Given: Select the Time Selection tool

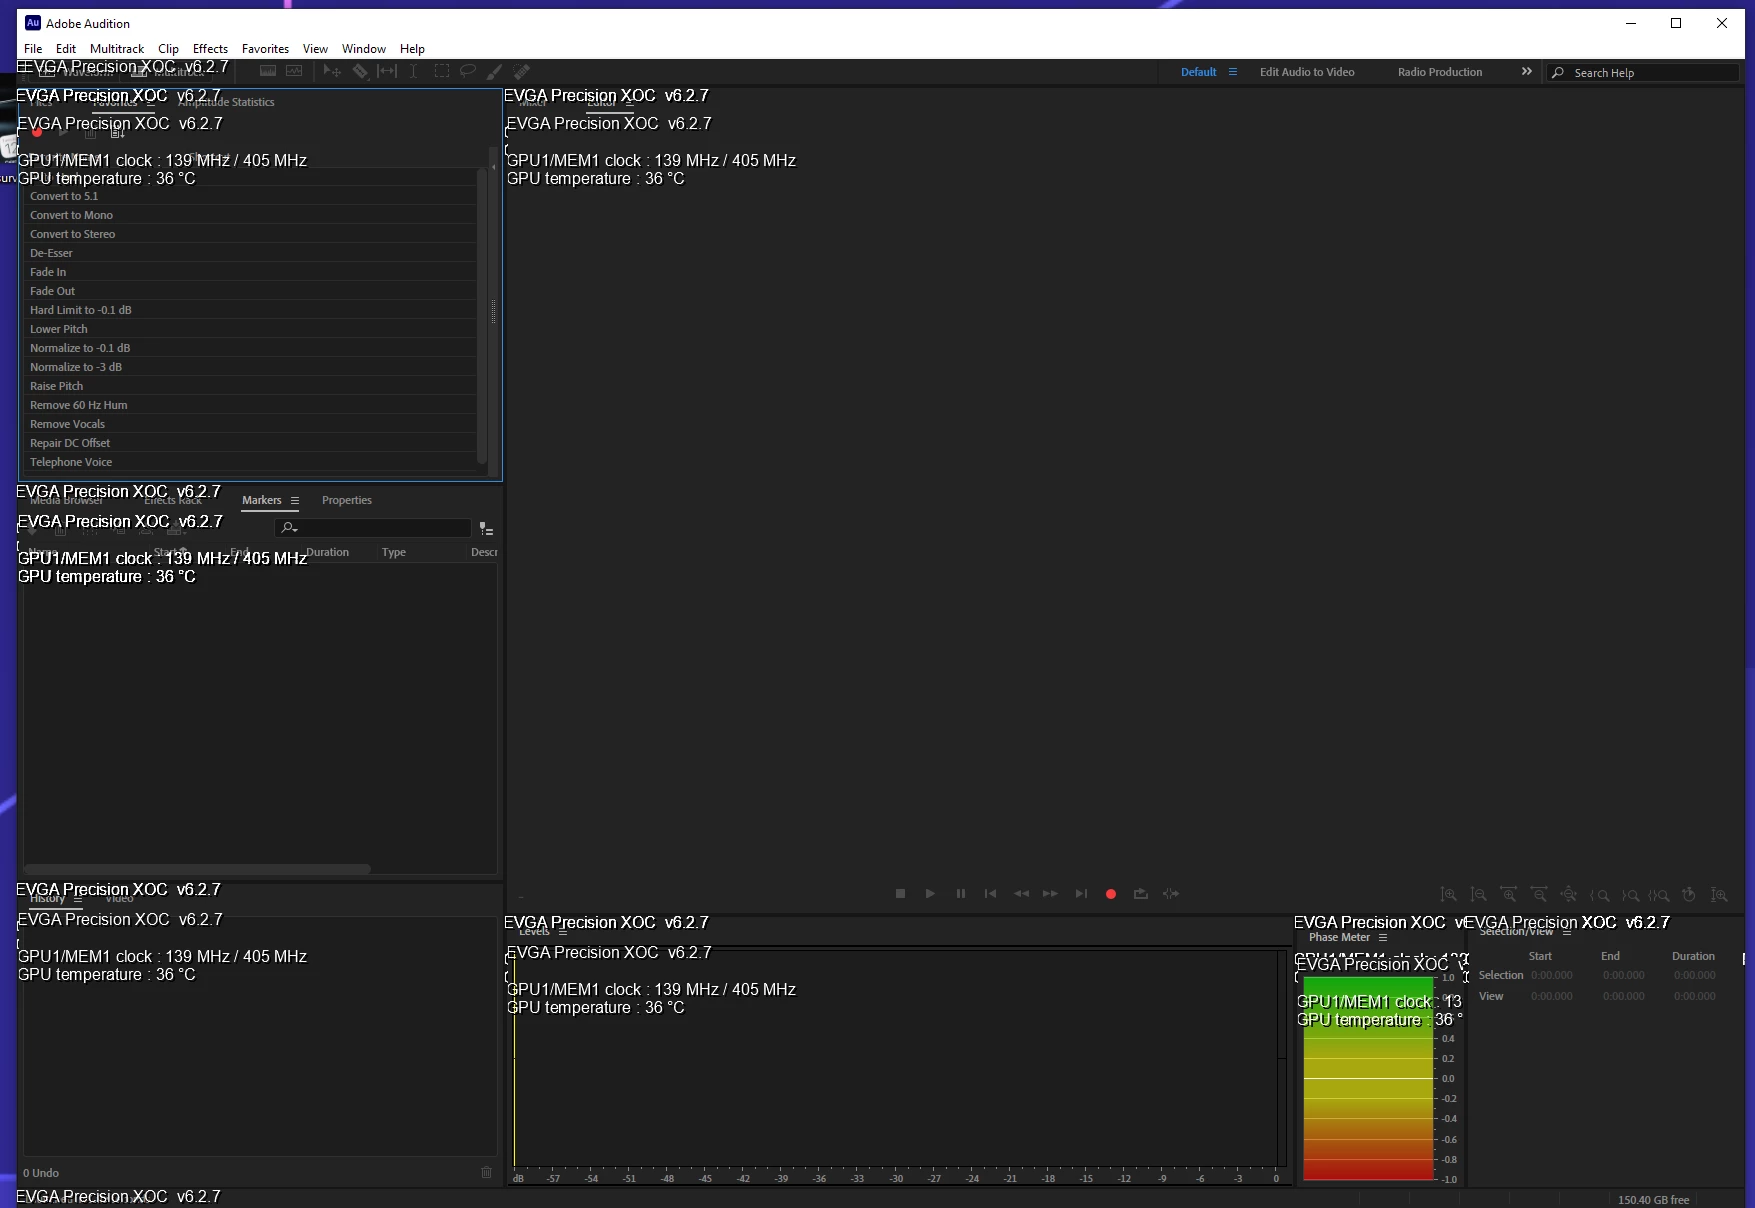Looking at the screenshot, I should [414, 72].
